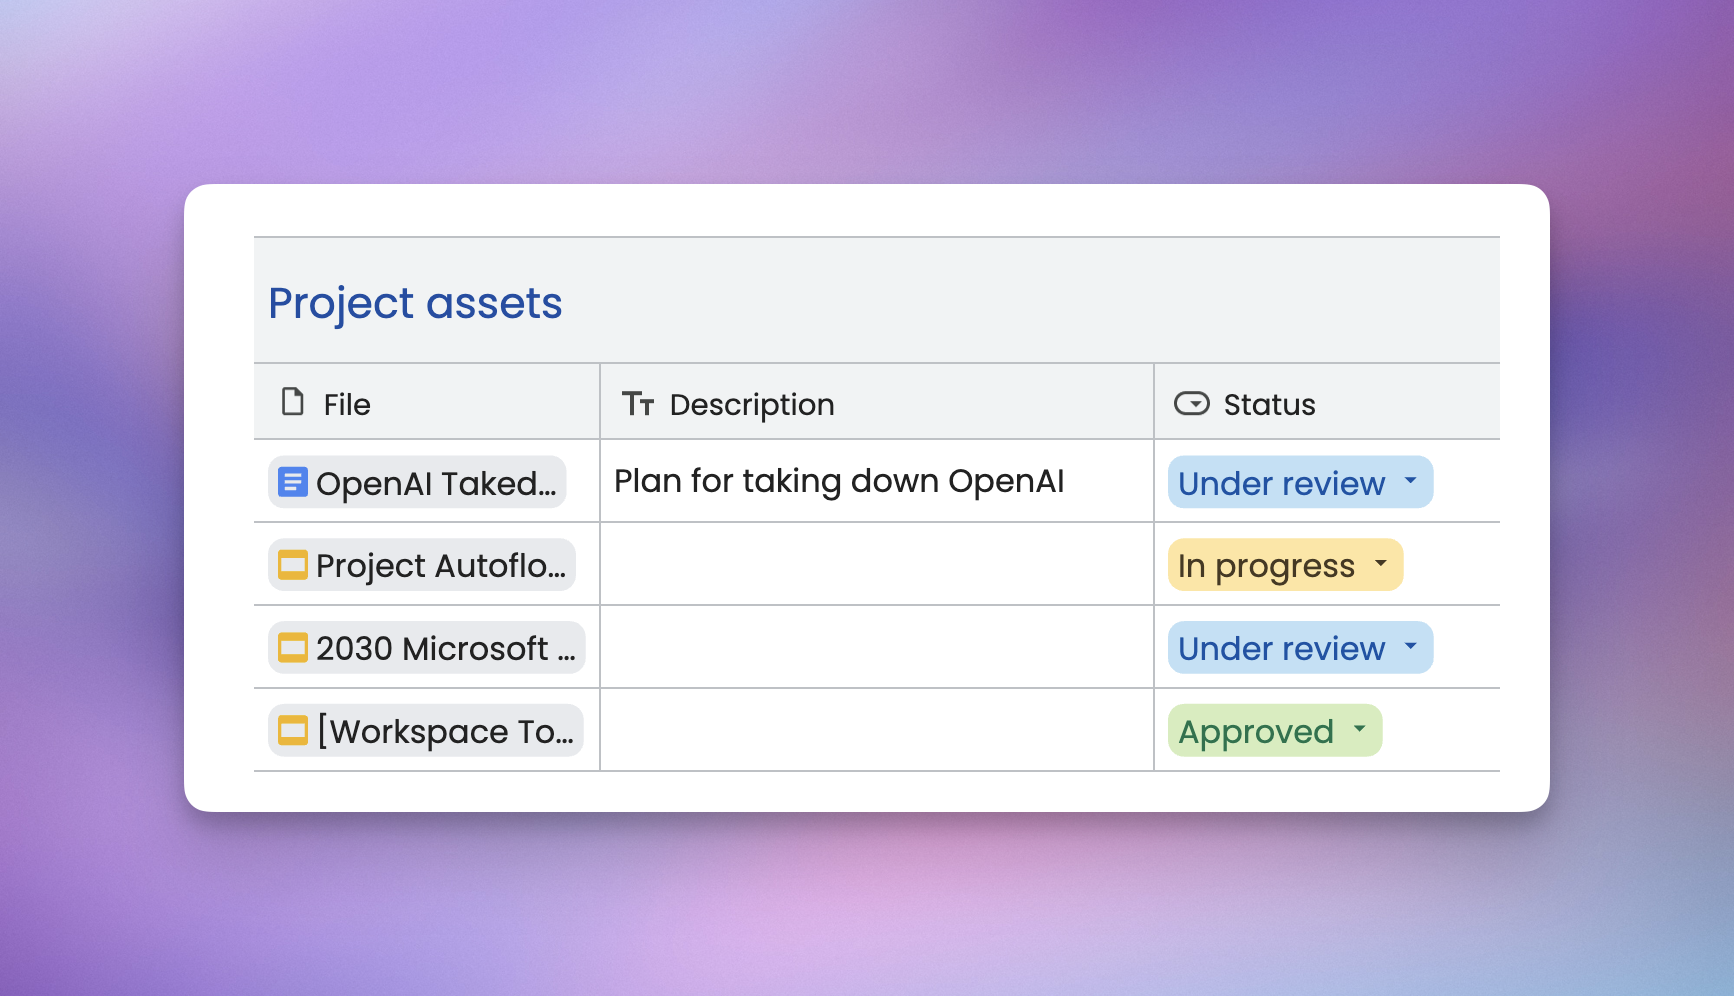
Task: Select the 'Plan for taking down OpenAI' description cell
Action: point(877,481)
